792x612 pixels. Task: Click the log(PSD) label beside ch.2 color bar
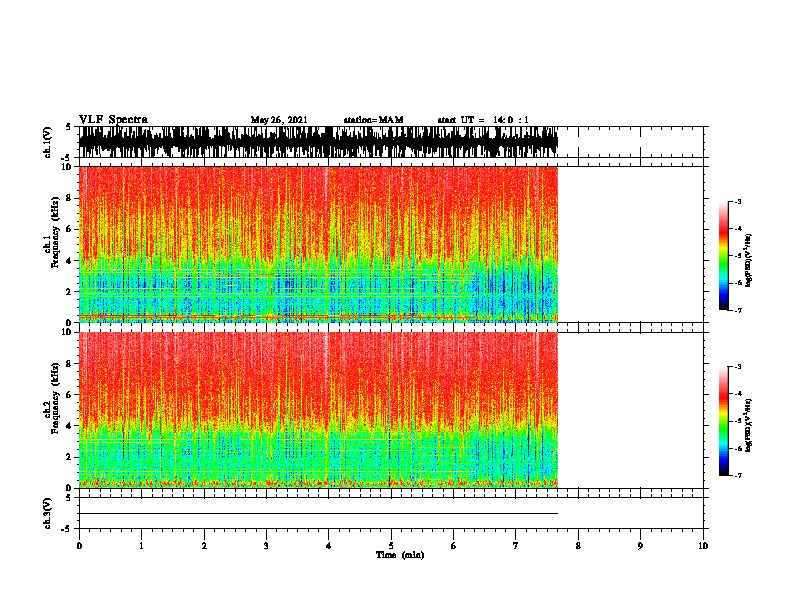pos(749,425)
